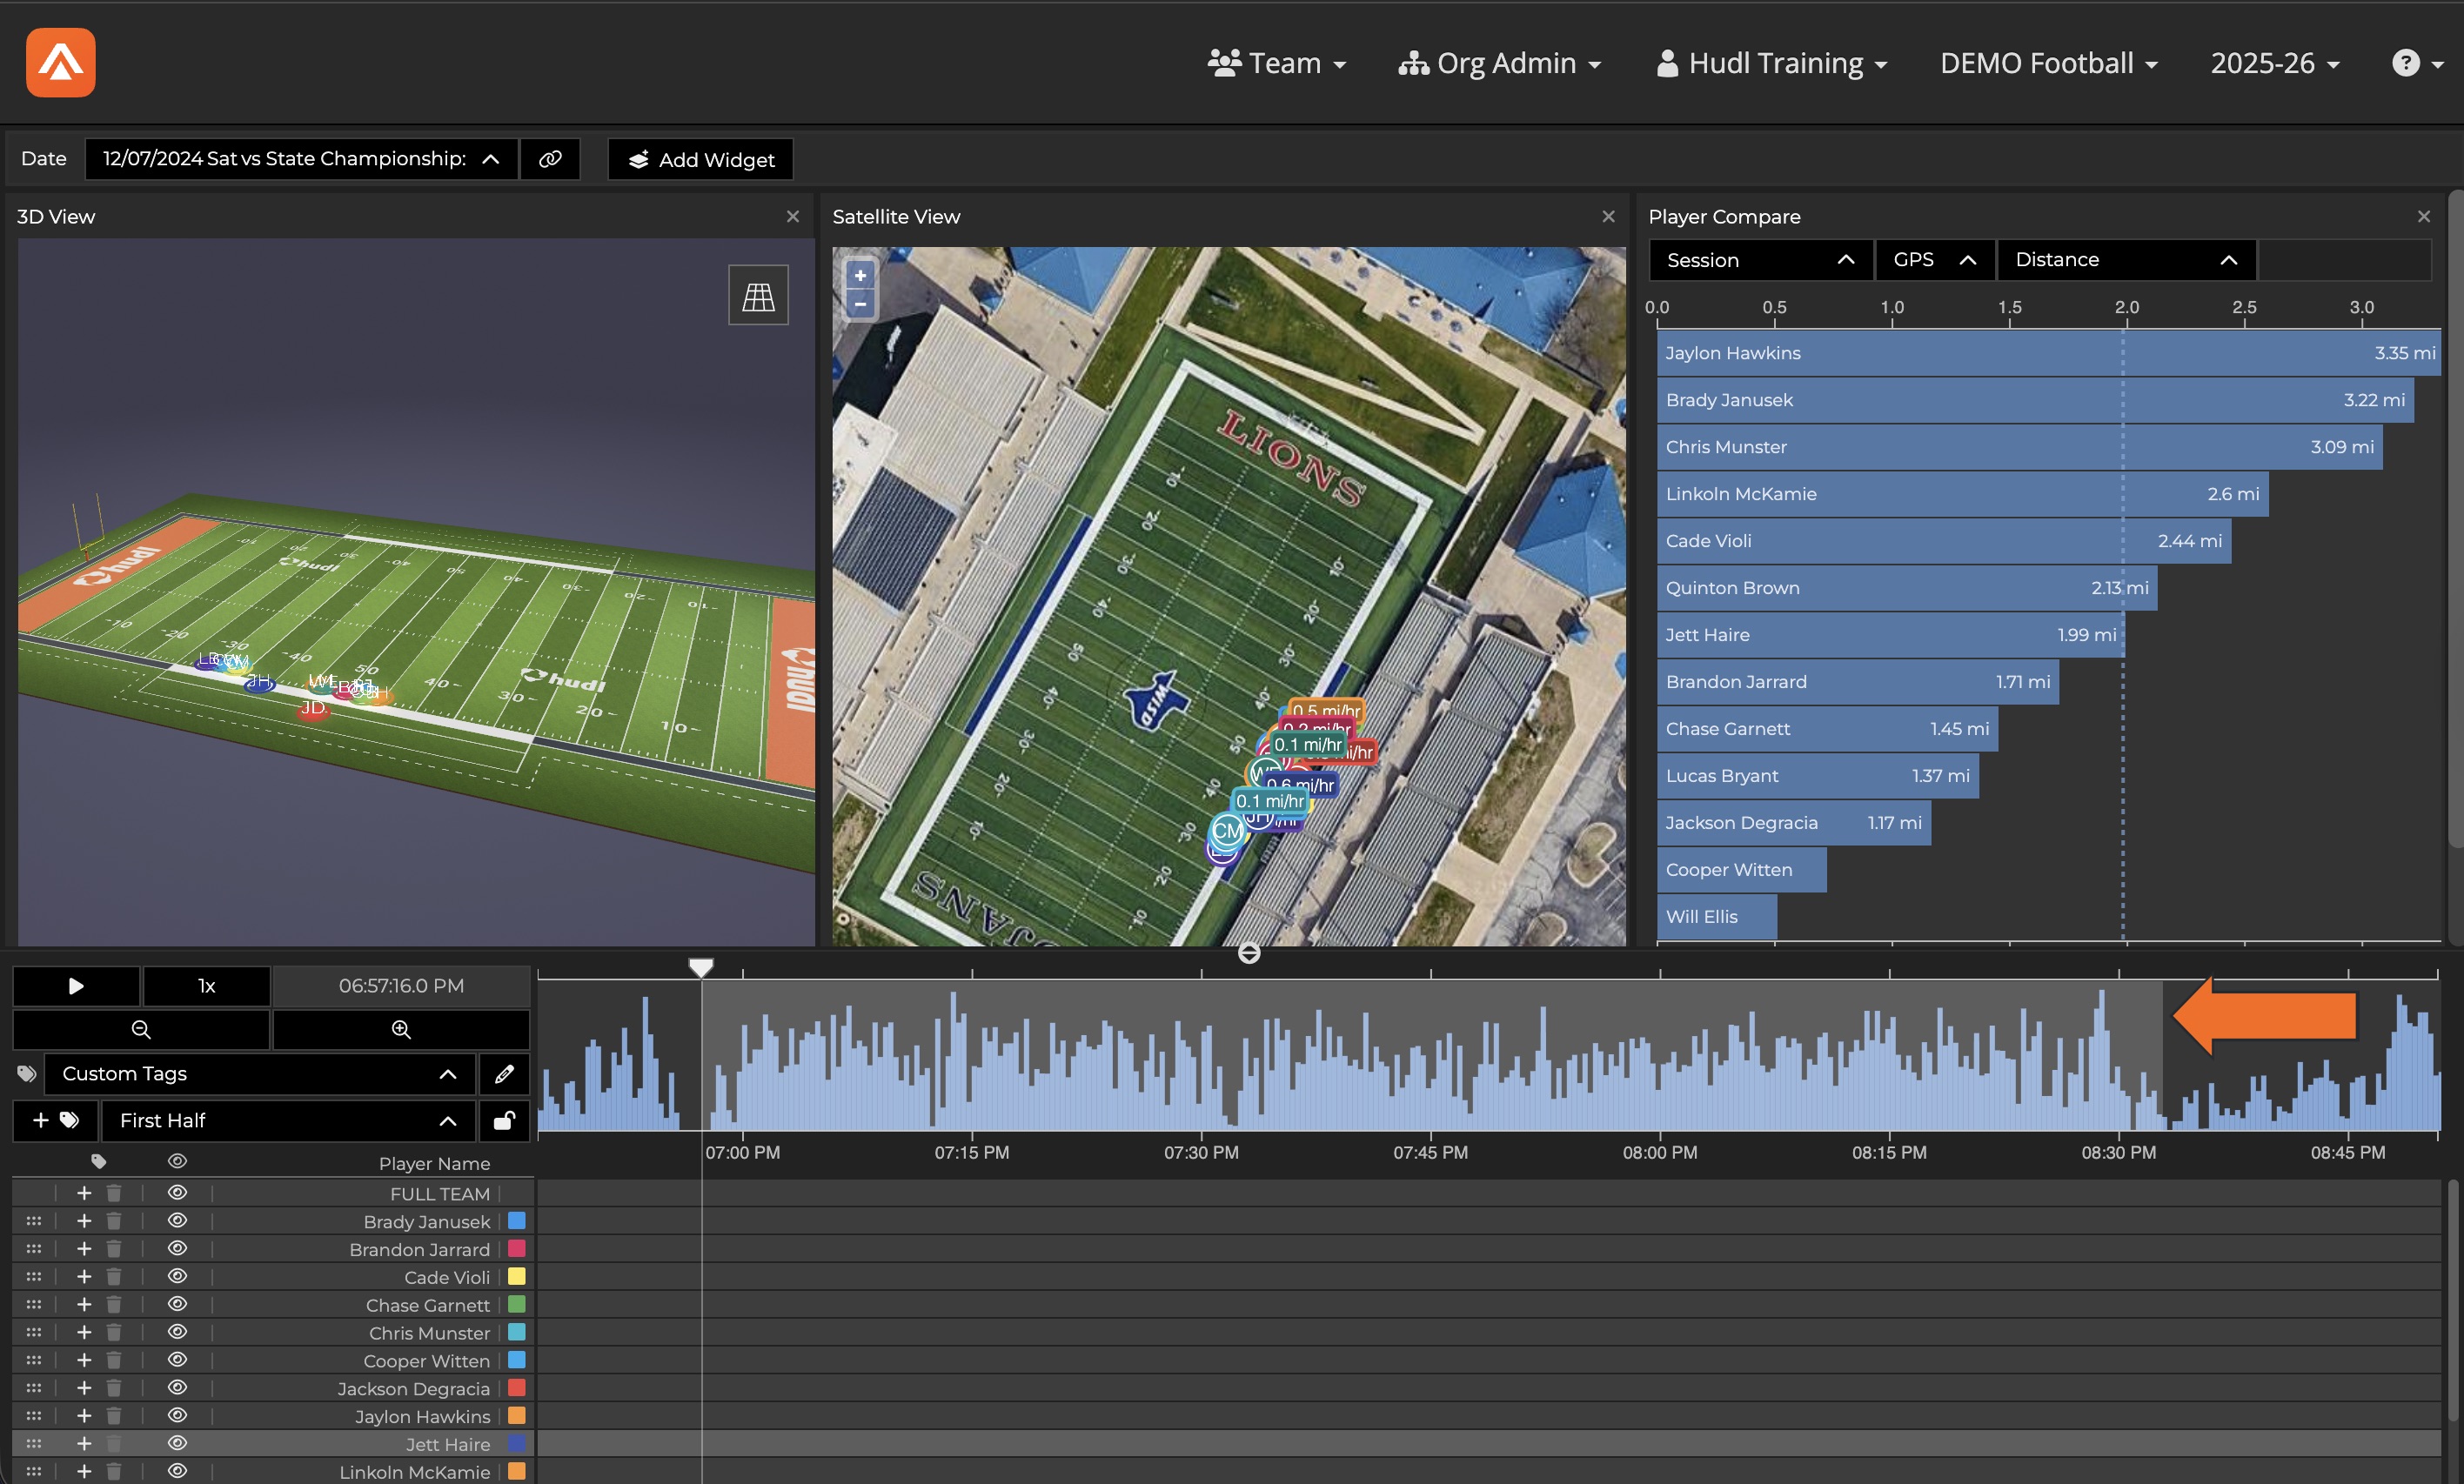Click the Add Widget button
Viewport: 2464px width, 1484px height.
[701, 160]
